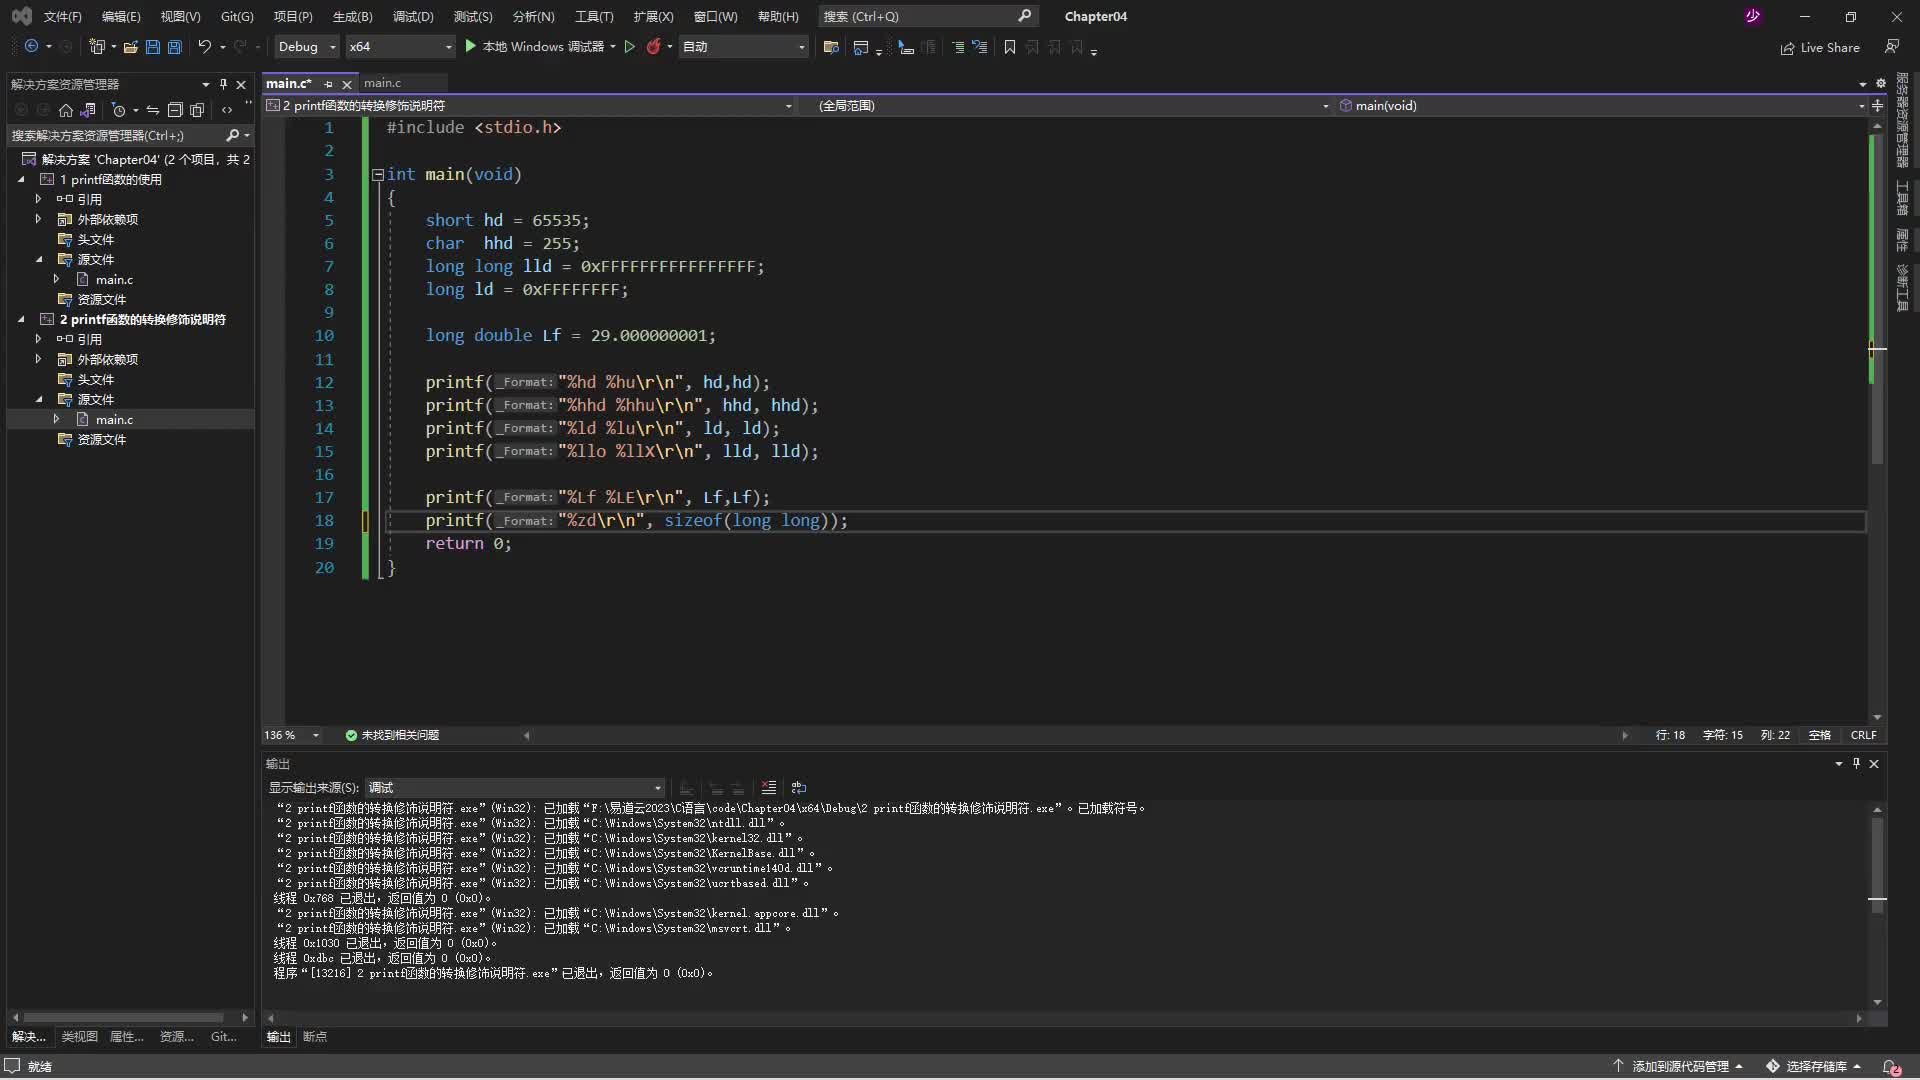Click the navigate backward arrow icon
The image size is (1920, 1080).
coord(31,46)
